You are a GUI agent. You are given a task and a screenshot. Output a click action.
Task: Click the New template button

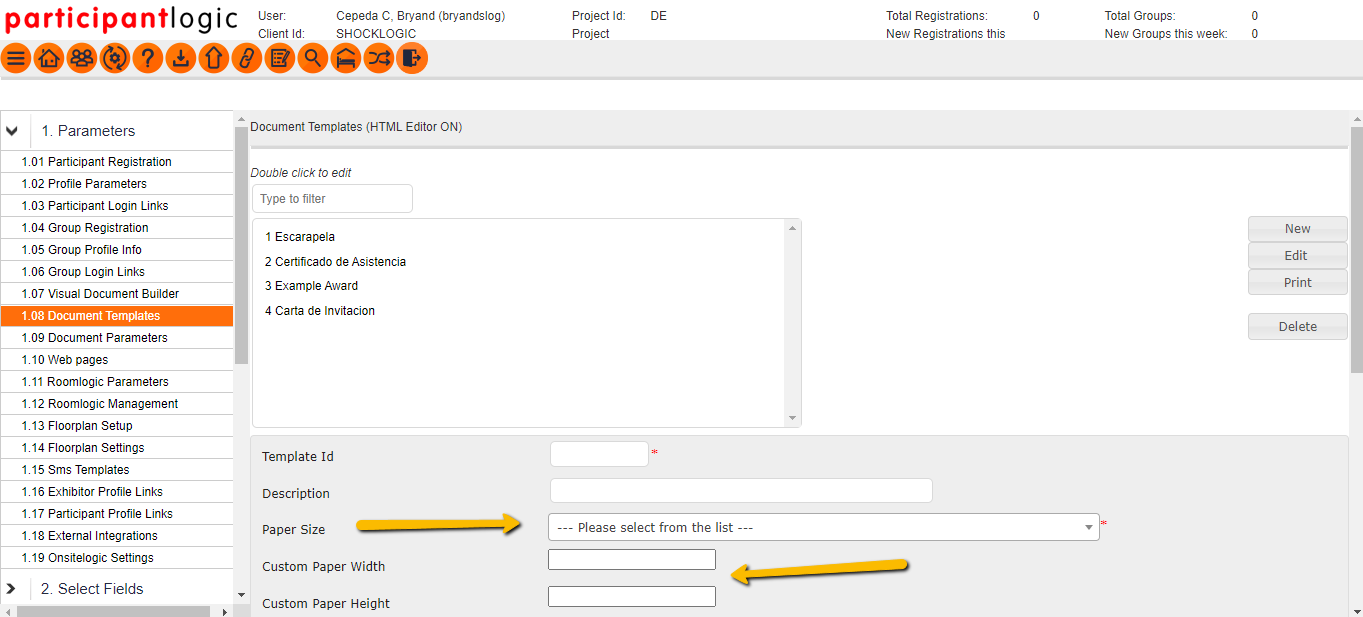[x=1298, y=229]
